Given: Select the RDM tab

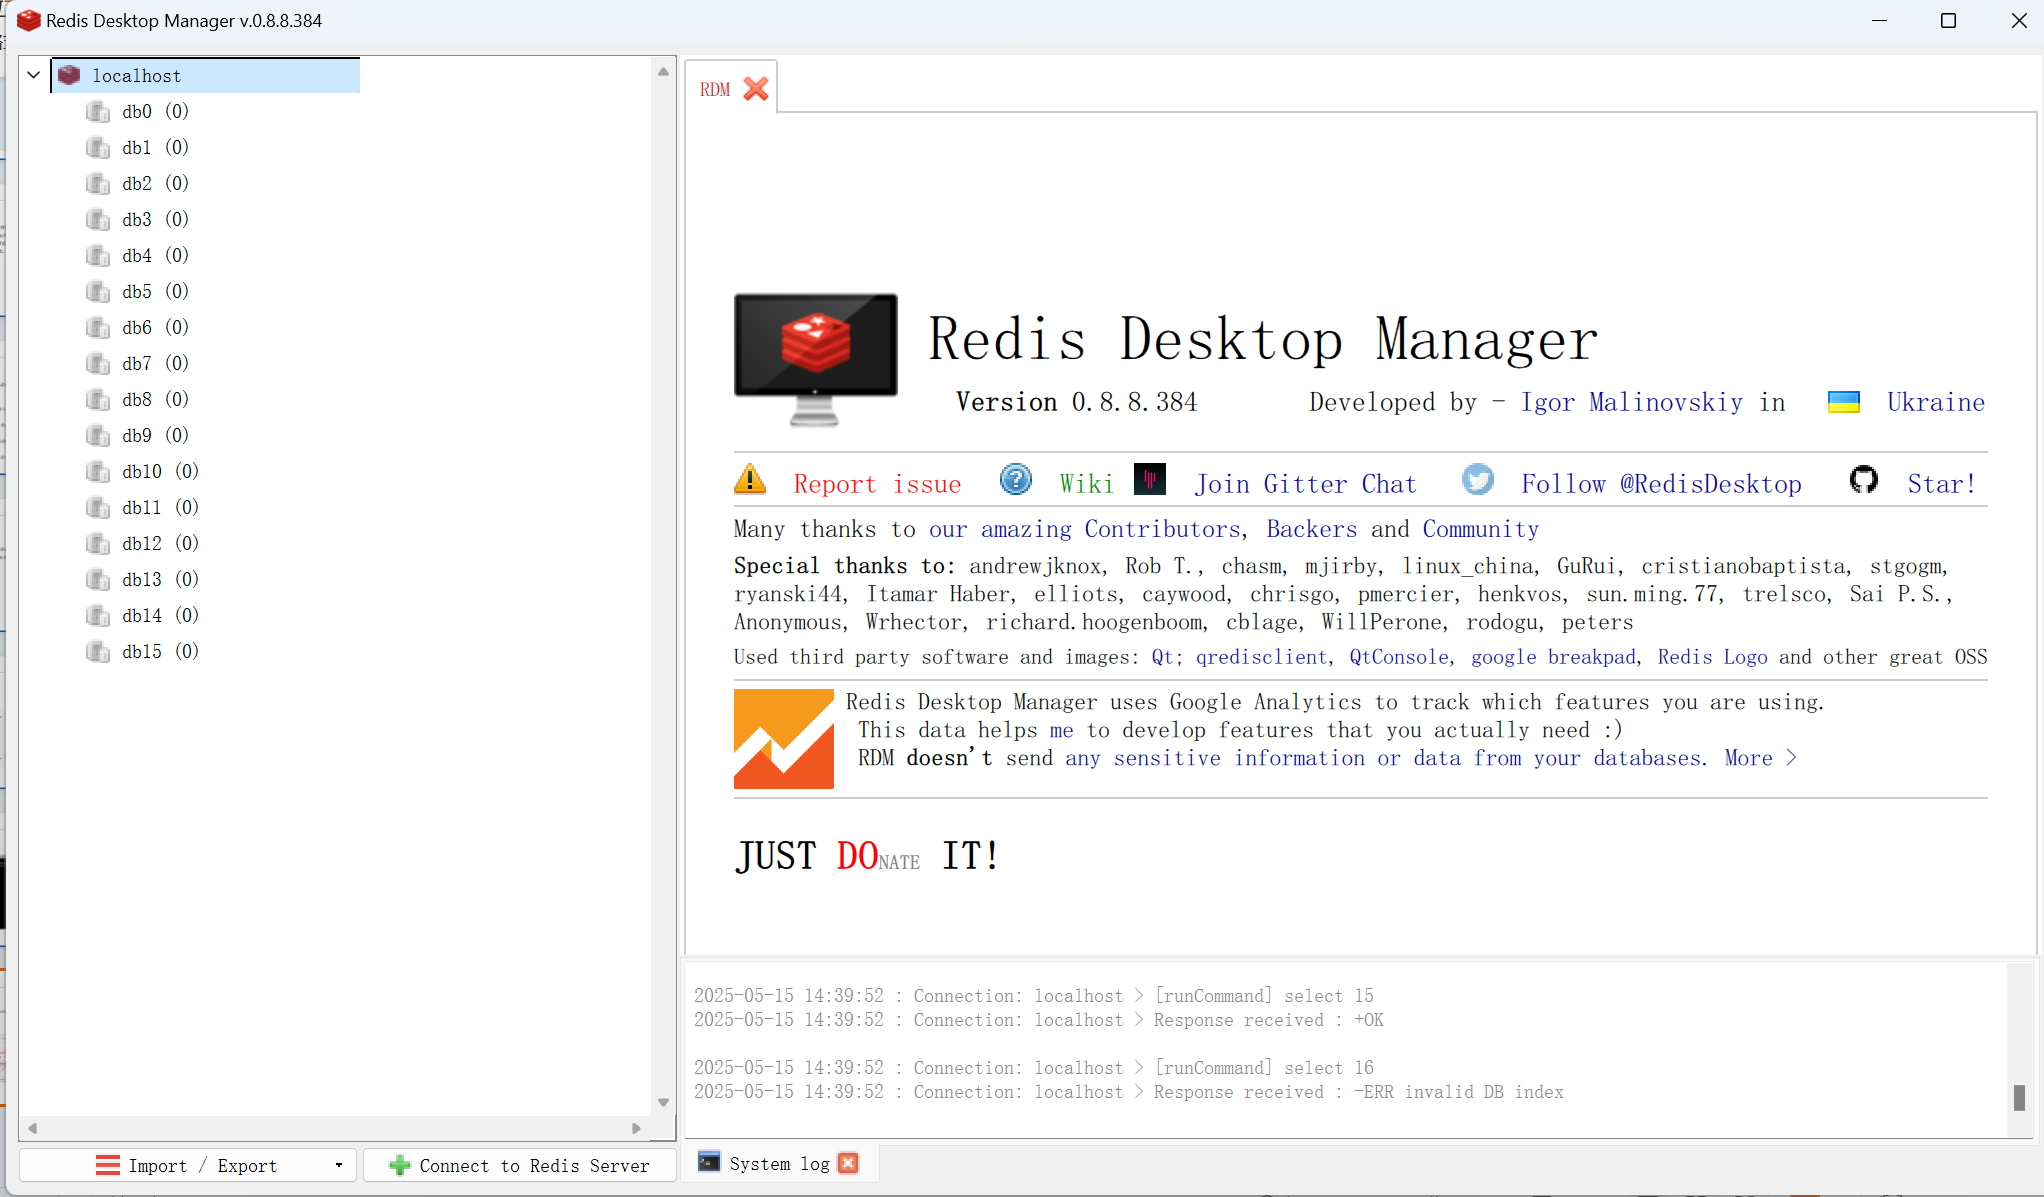Looking at the screenshot, I should pos(715,89).
